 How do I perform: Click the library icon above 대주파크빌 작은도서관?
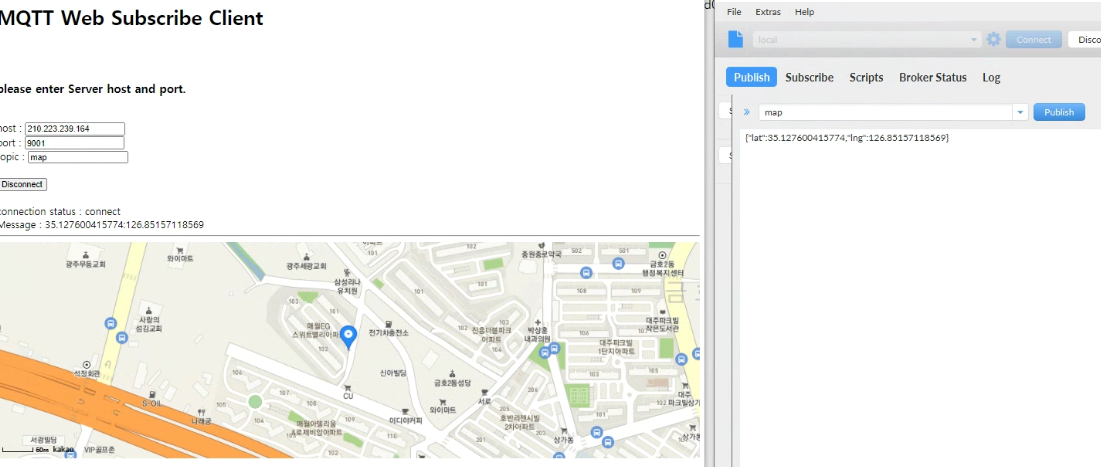pos(662,311)
